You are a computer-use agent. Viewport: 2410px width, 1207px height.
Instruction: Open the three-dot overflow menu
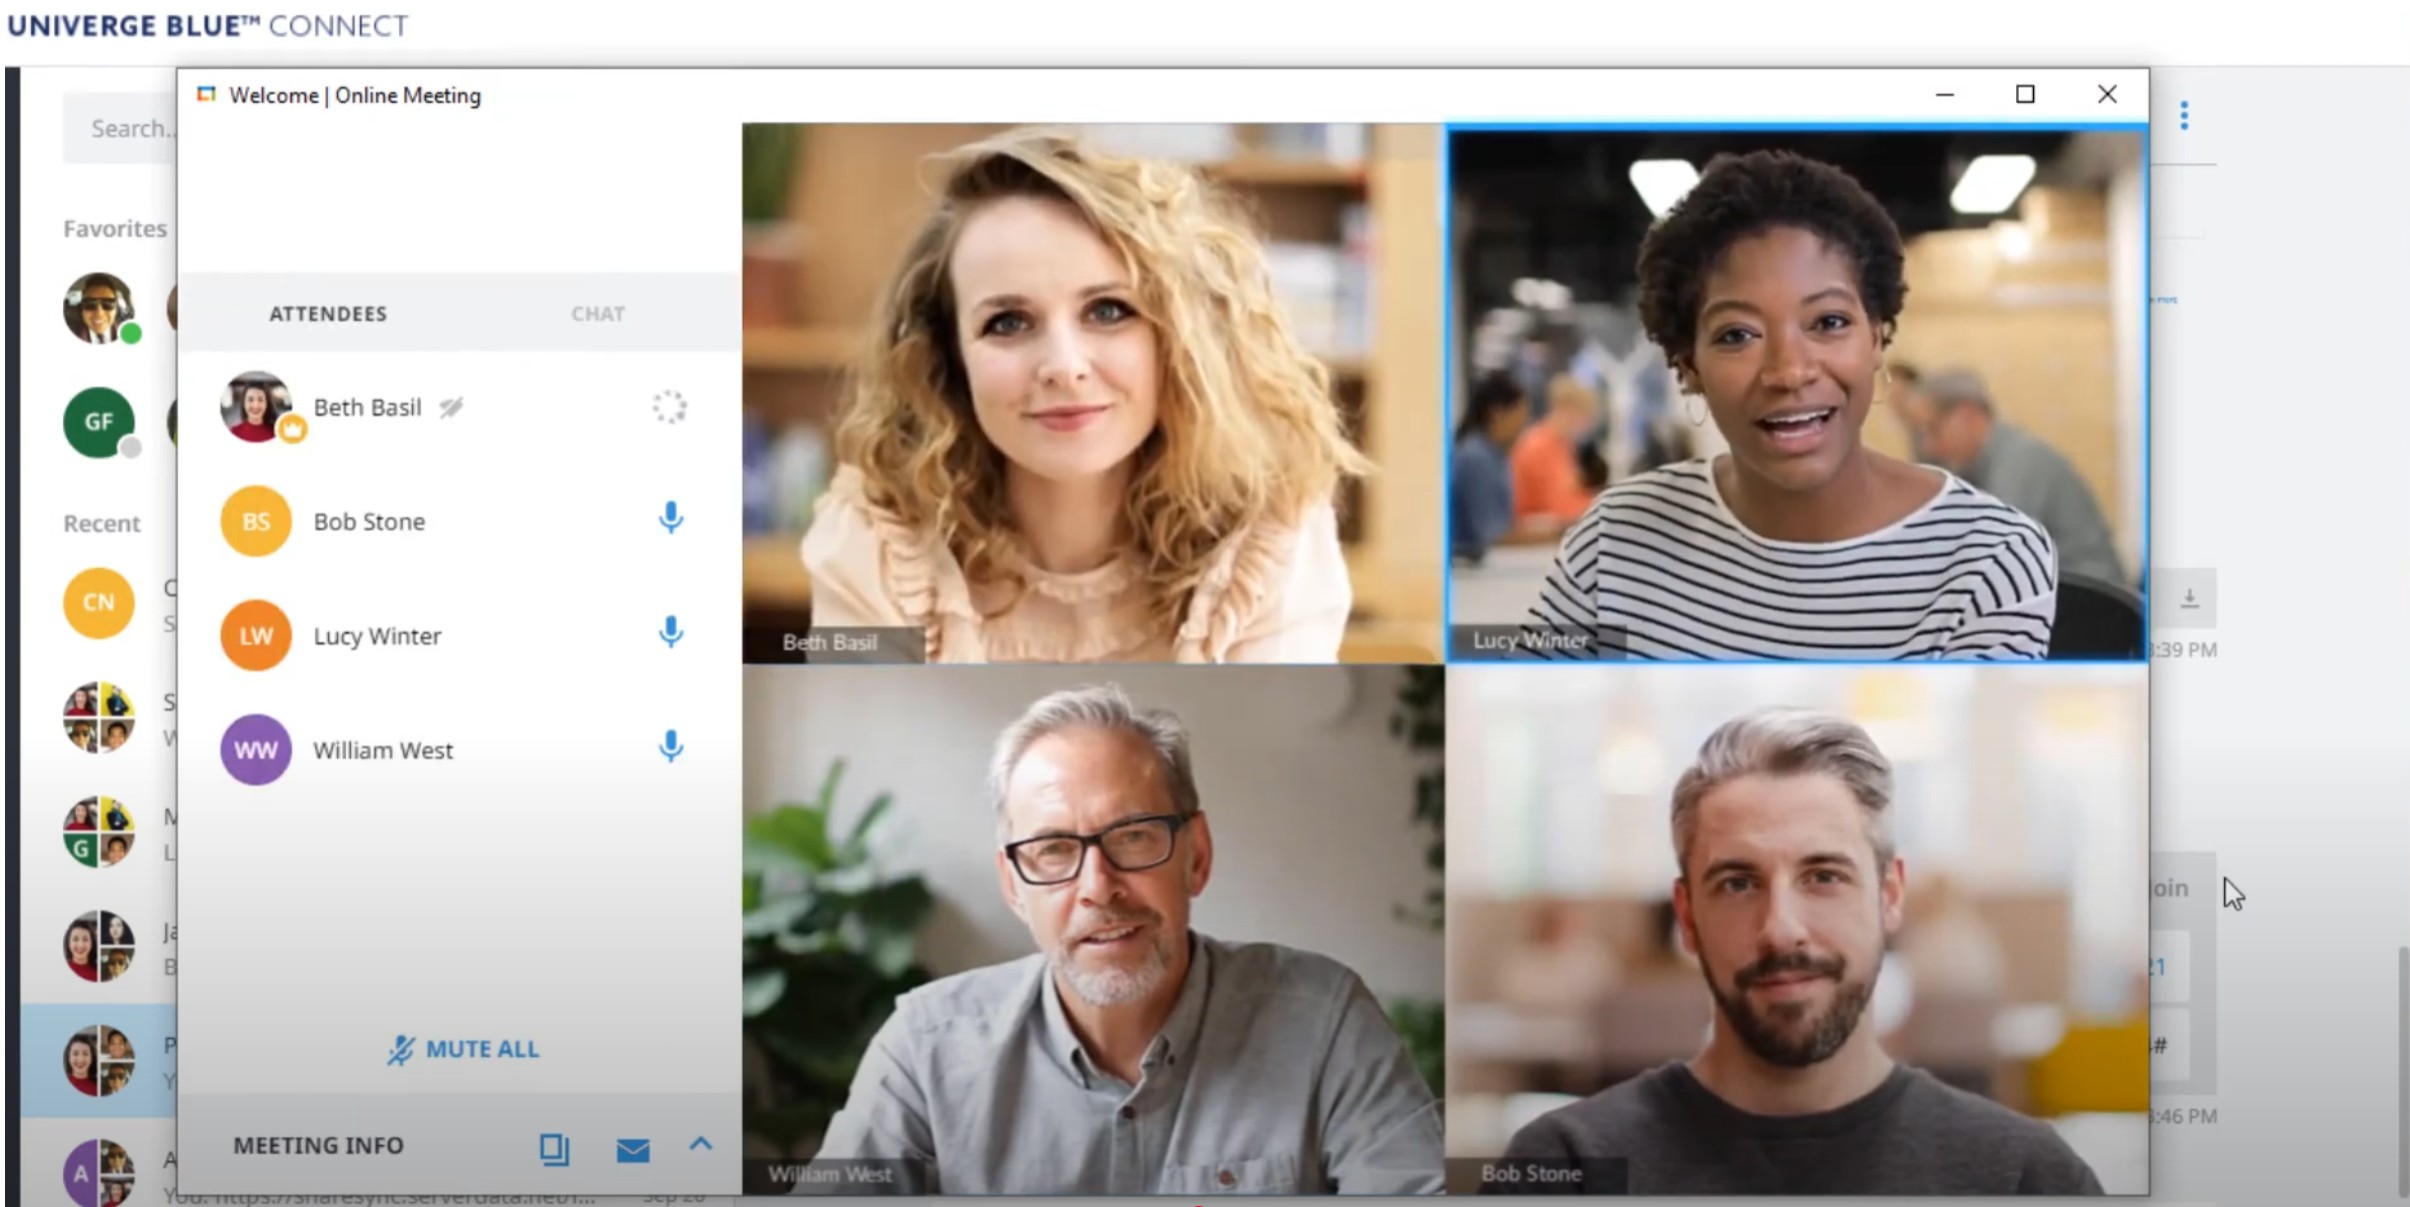coord(2184,115)
